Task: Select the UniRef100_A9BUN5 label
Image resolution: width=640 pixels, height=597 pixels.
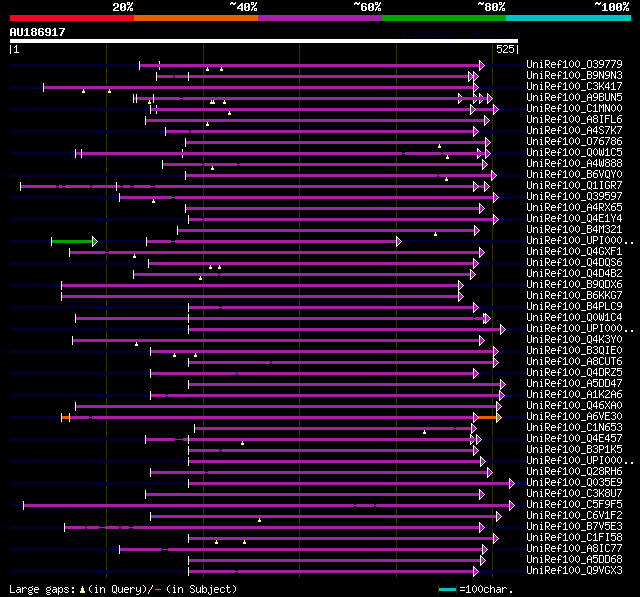Action: pyautogui.click(x=574, y=98)
